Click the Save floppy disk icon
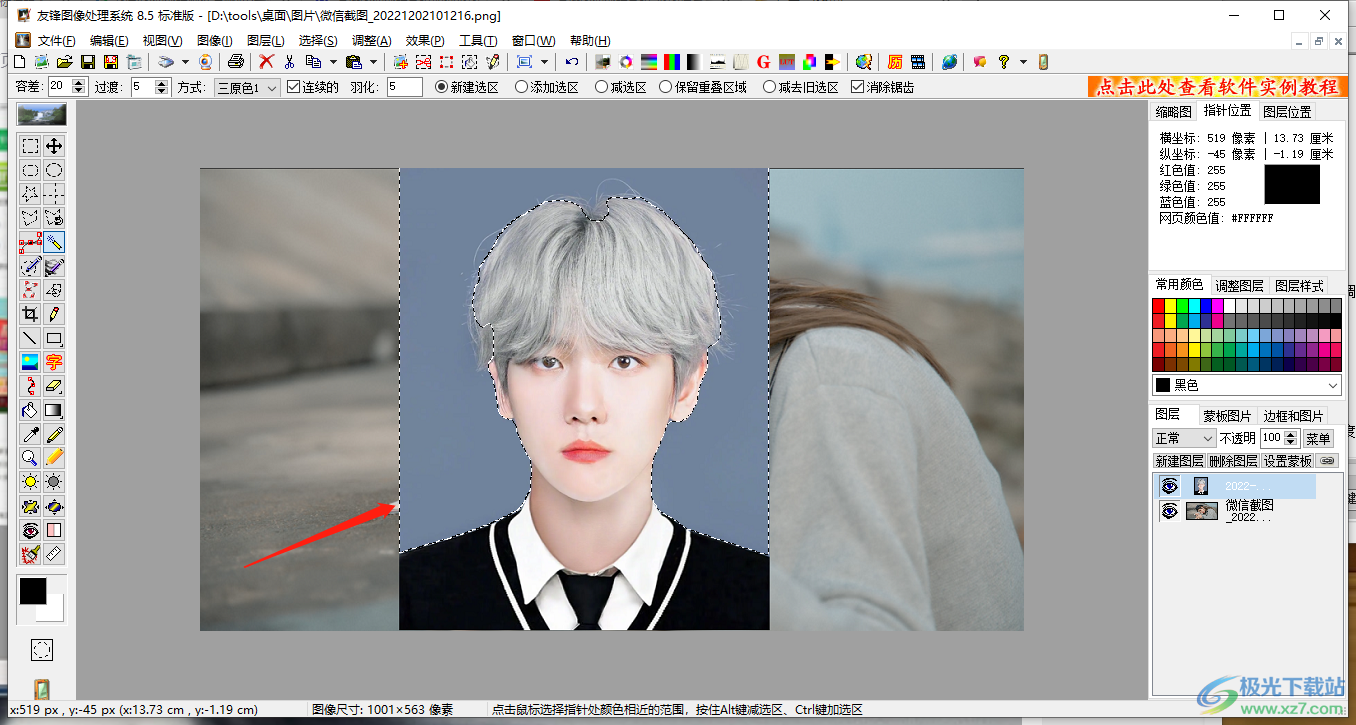The width and height of the screenshot is (1356, 725). [x=88, y=62]
